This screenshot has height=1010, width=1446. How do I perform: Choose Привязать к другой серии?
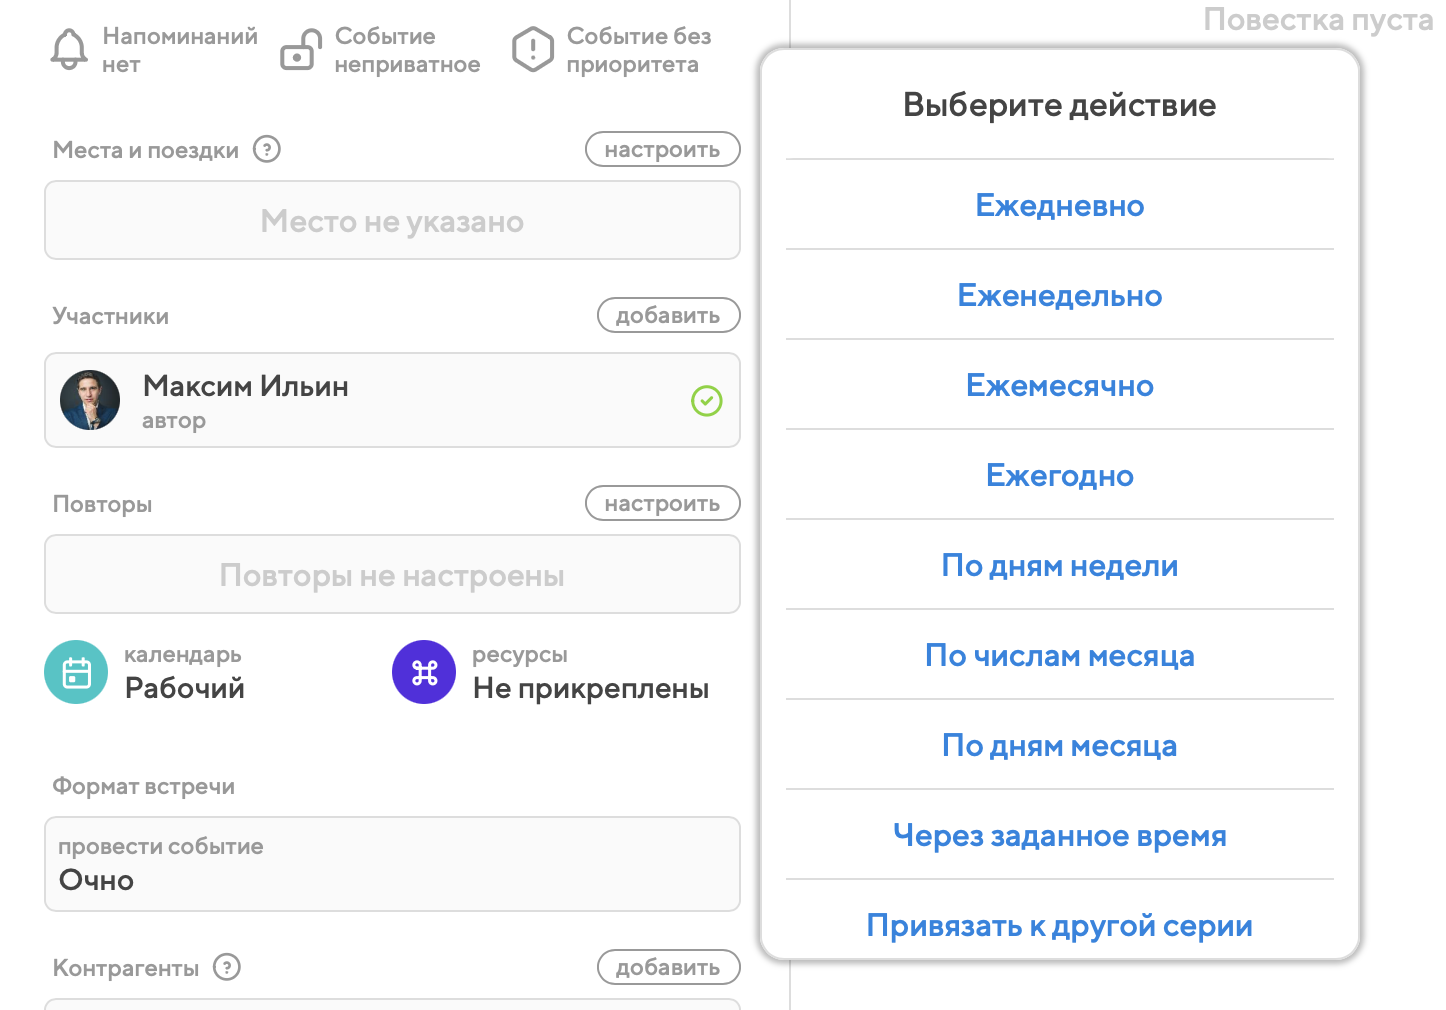1059,926
